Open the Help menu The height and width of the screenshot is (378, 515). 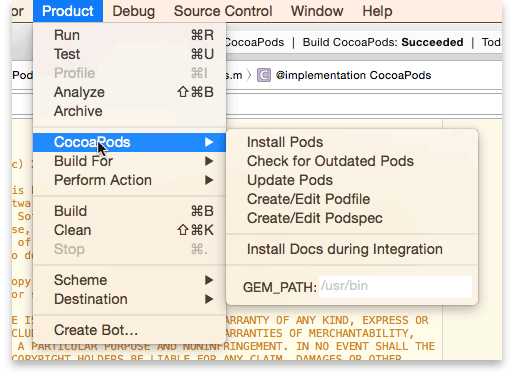(x=377, y=11)
